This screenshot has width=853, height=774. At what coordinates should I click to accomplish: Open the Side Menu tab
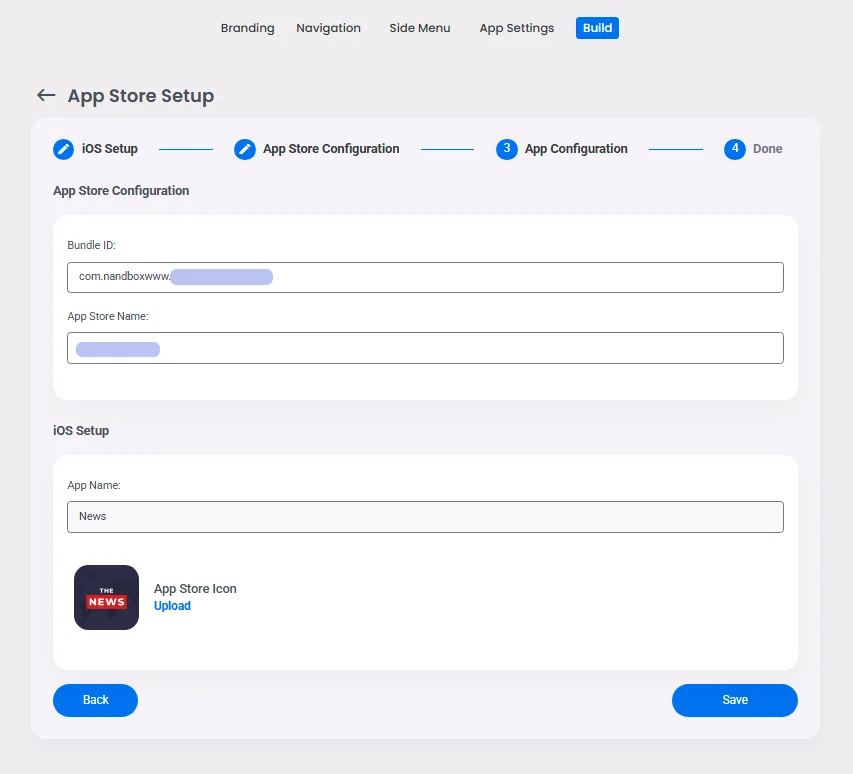pos(420,28)
